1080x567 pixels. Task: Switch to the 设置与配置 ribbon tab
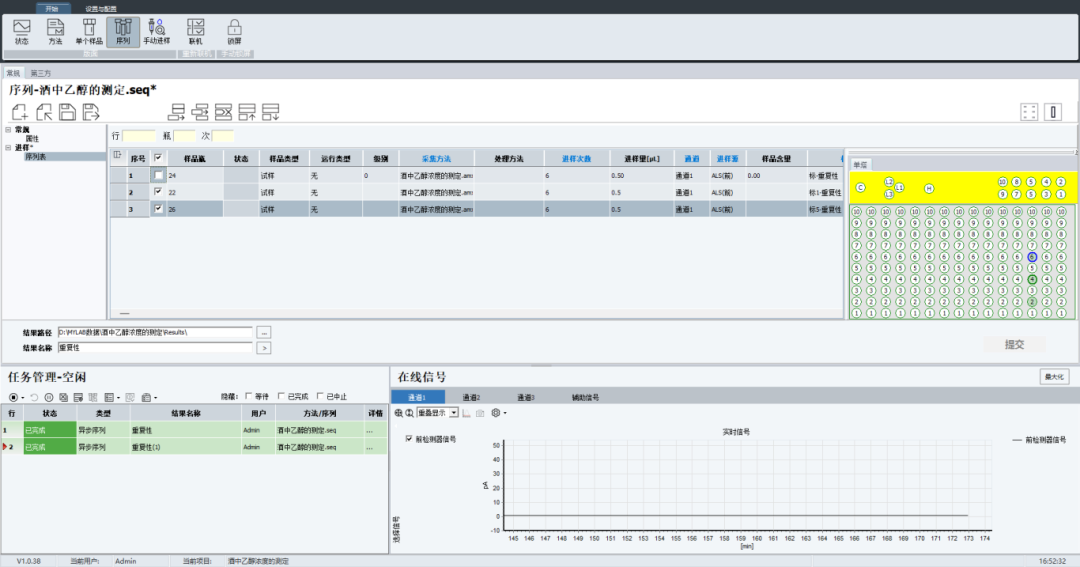coord(101,9)
